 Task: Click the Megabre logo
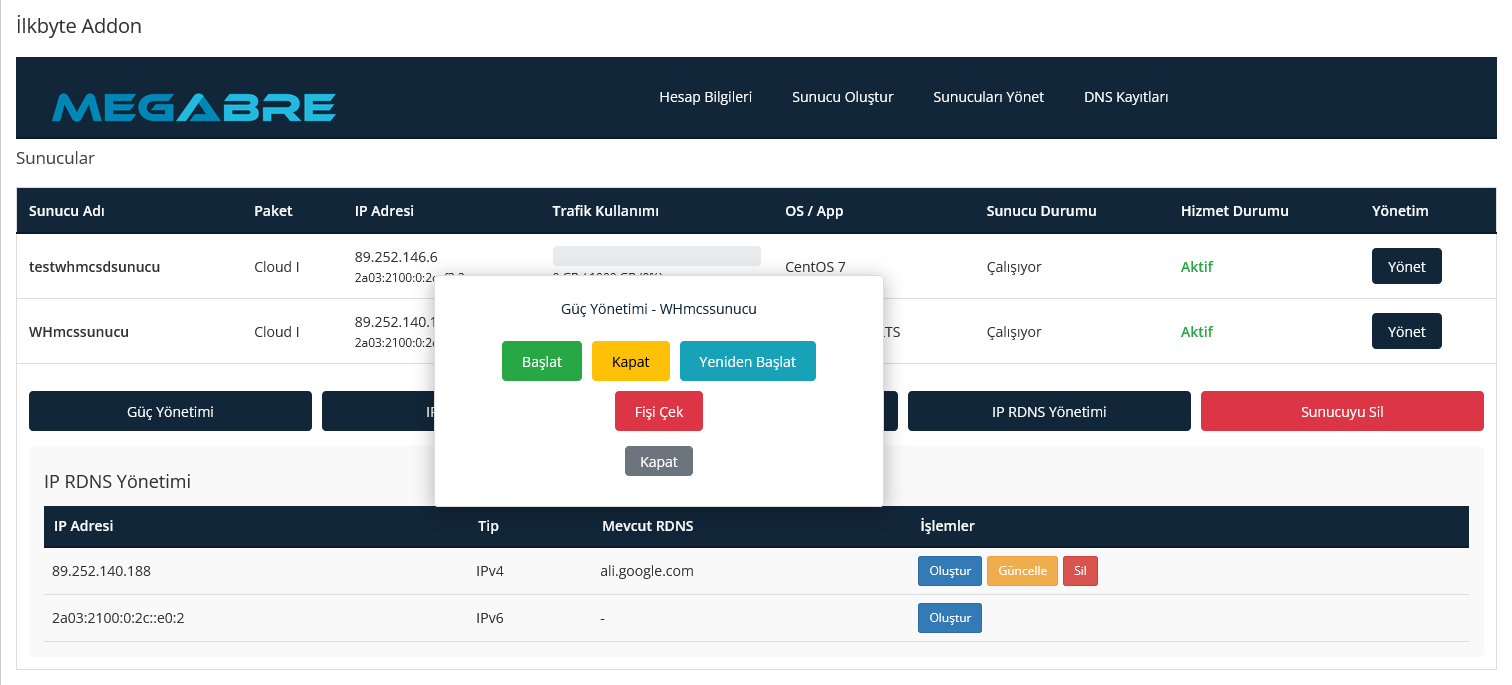pos(193,106)
